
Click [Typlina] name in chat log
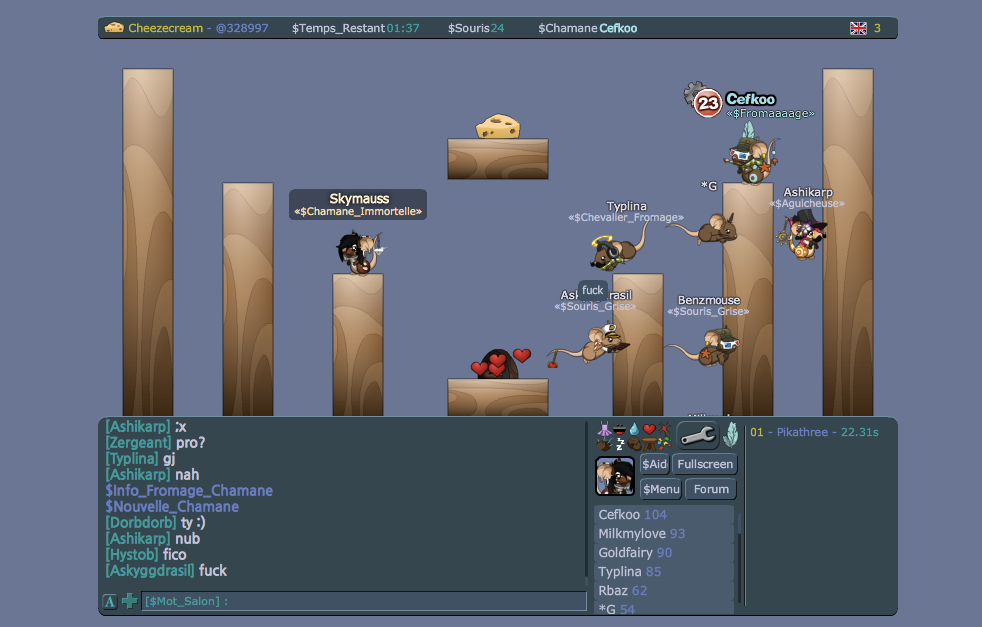click(132, 459)
